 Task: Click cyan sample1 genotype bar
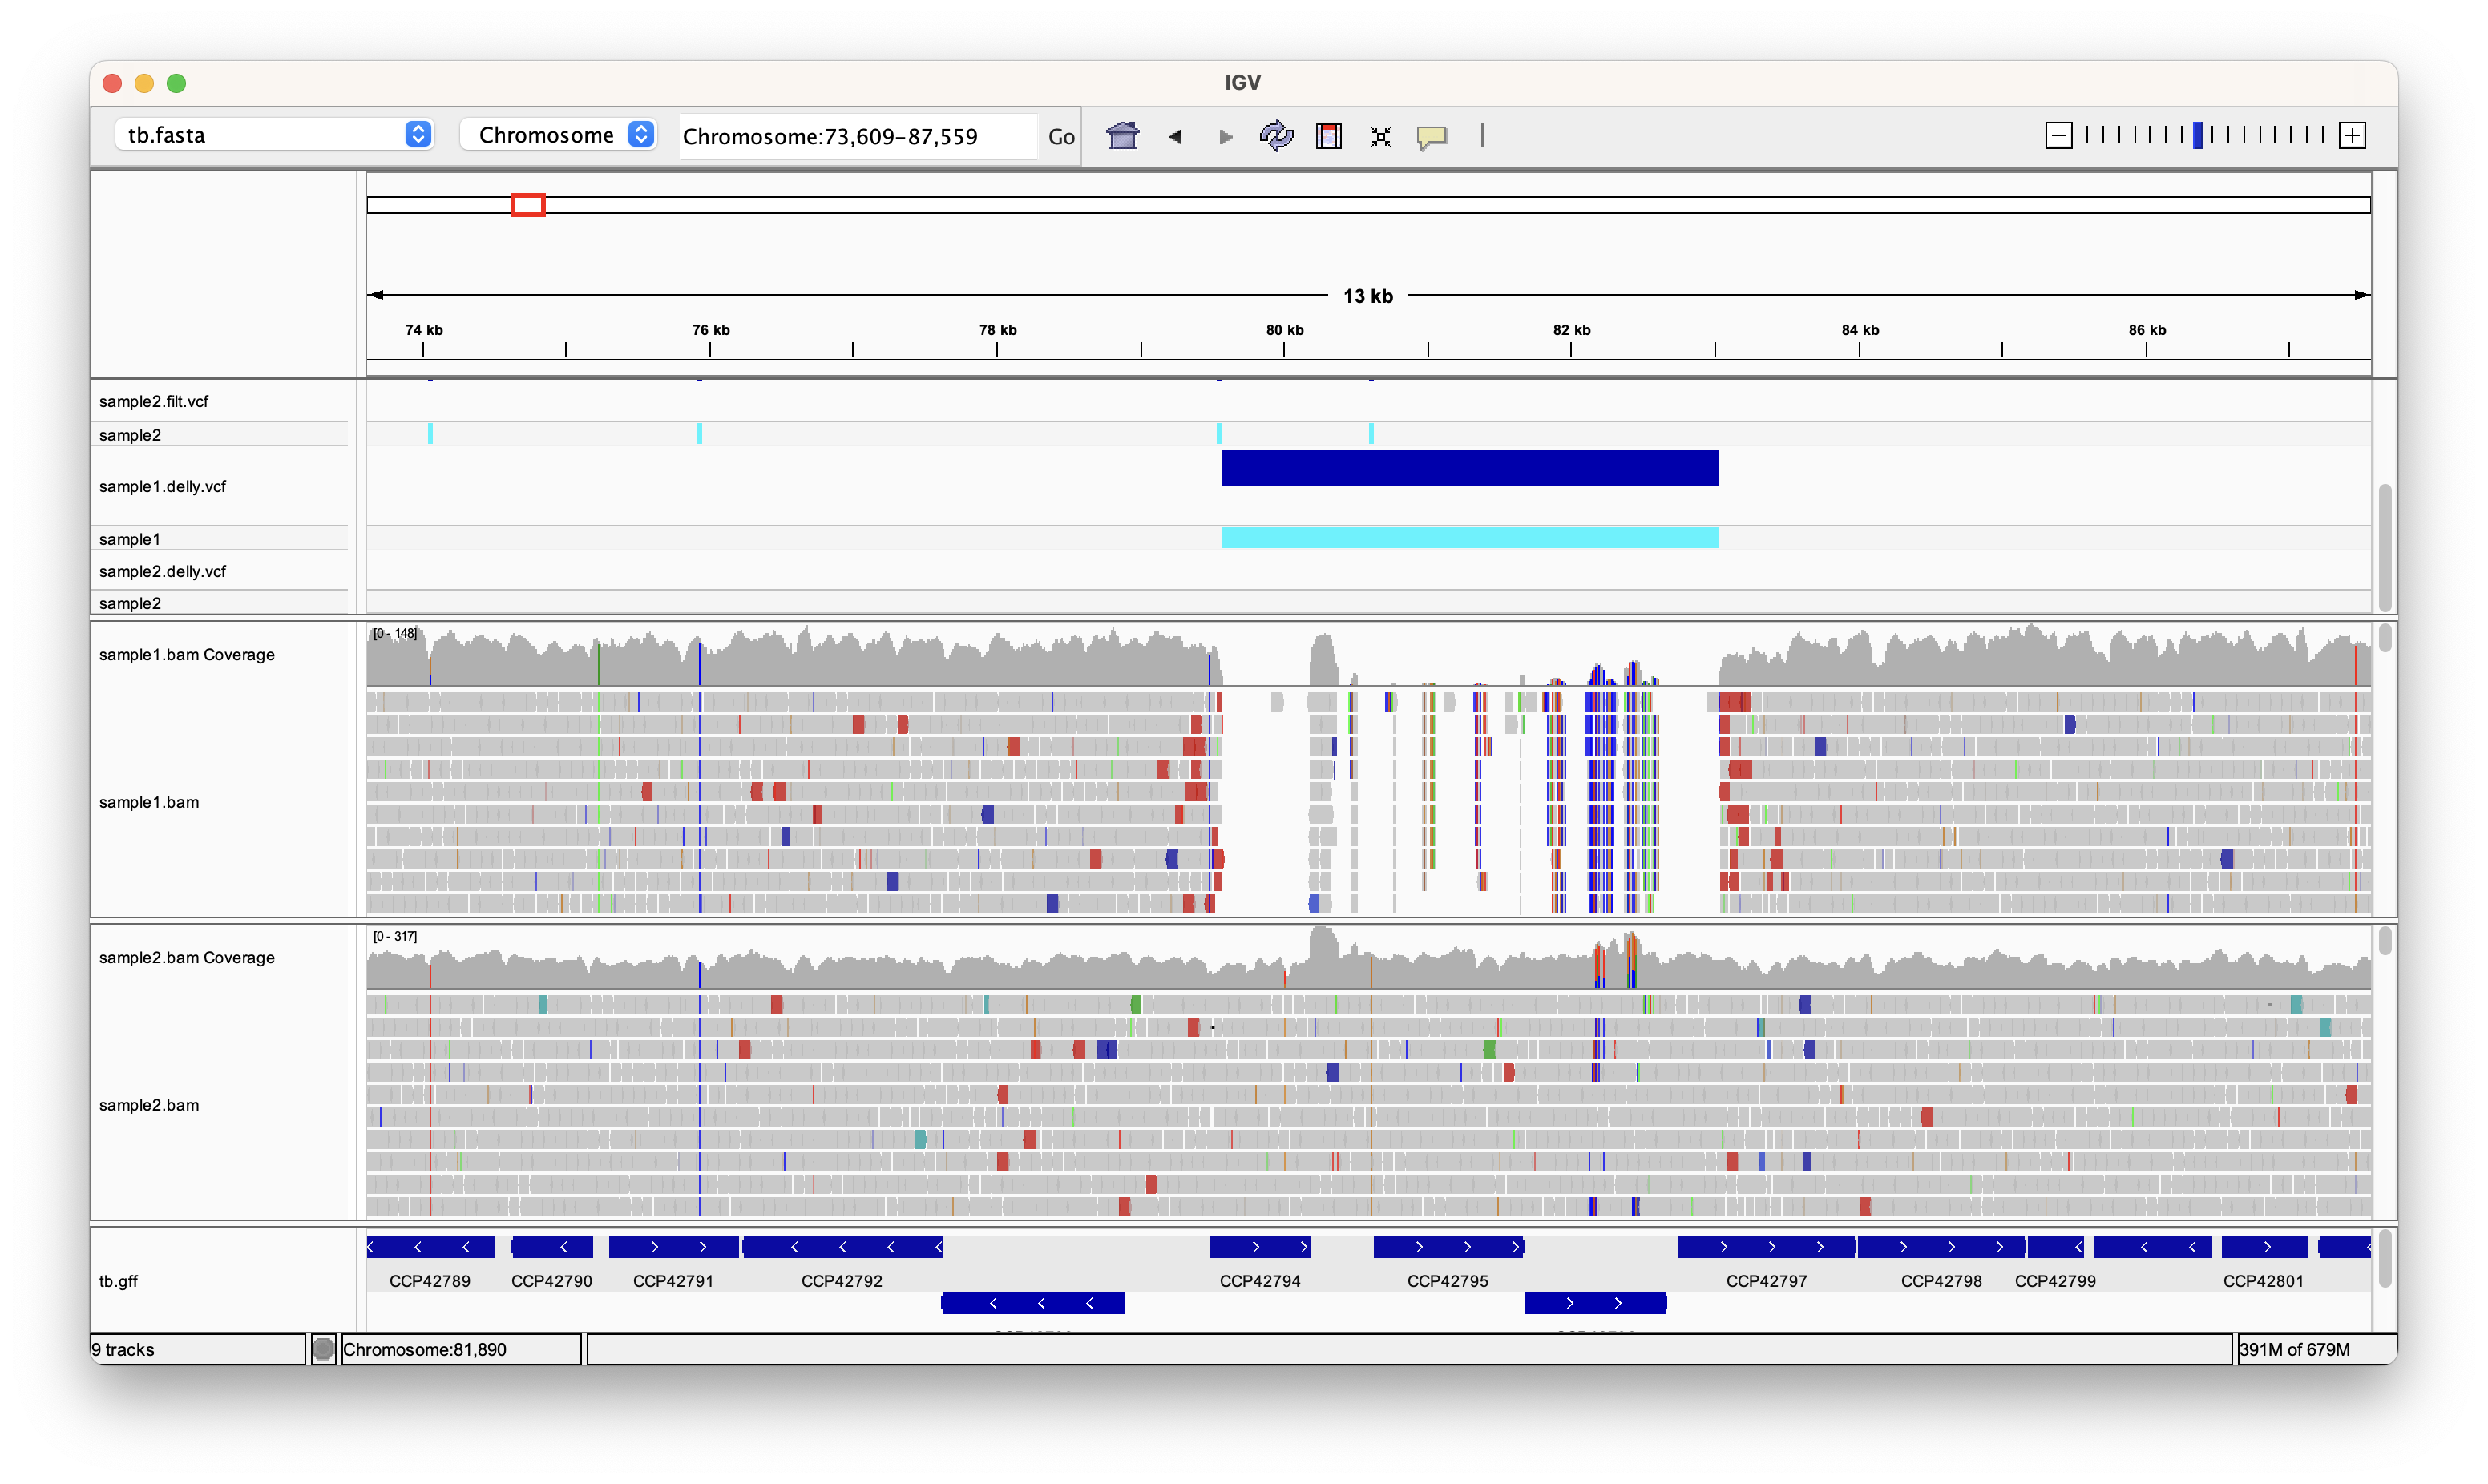(x=1469, y=538)
